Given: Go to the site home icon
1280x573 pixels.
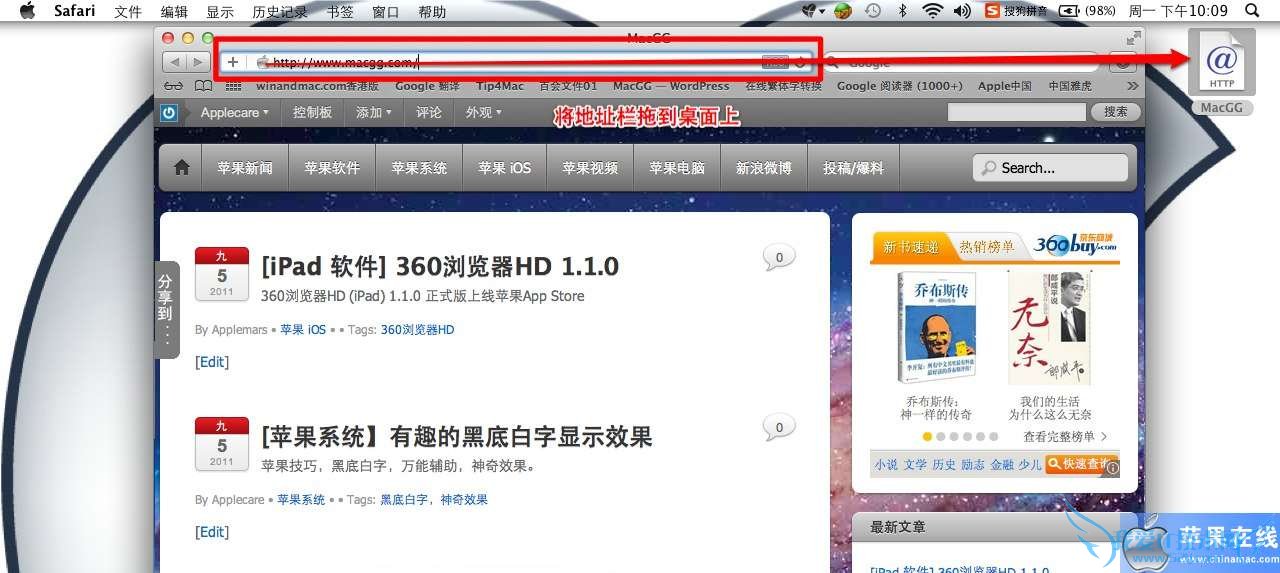Looking at the screenshot, I should (181, 168).
